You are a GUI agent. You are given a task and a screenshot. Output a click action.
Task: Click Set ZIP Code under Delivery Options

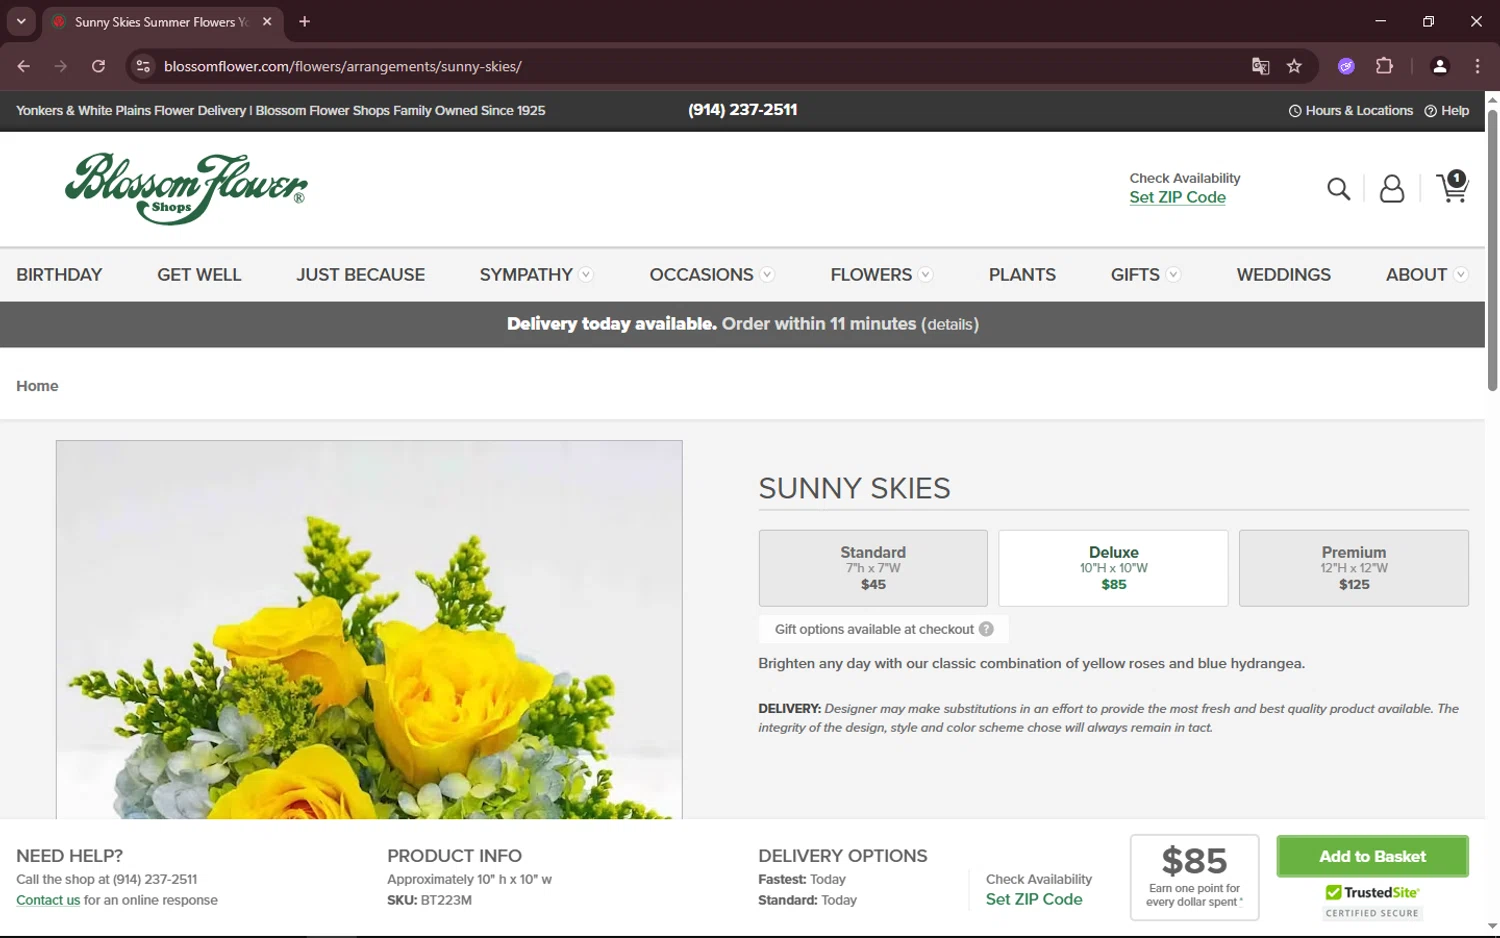click(x=1034, y=899)
